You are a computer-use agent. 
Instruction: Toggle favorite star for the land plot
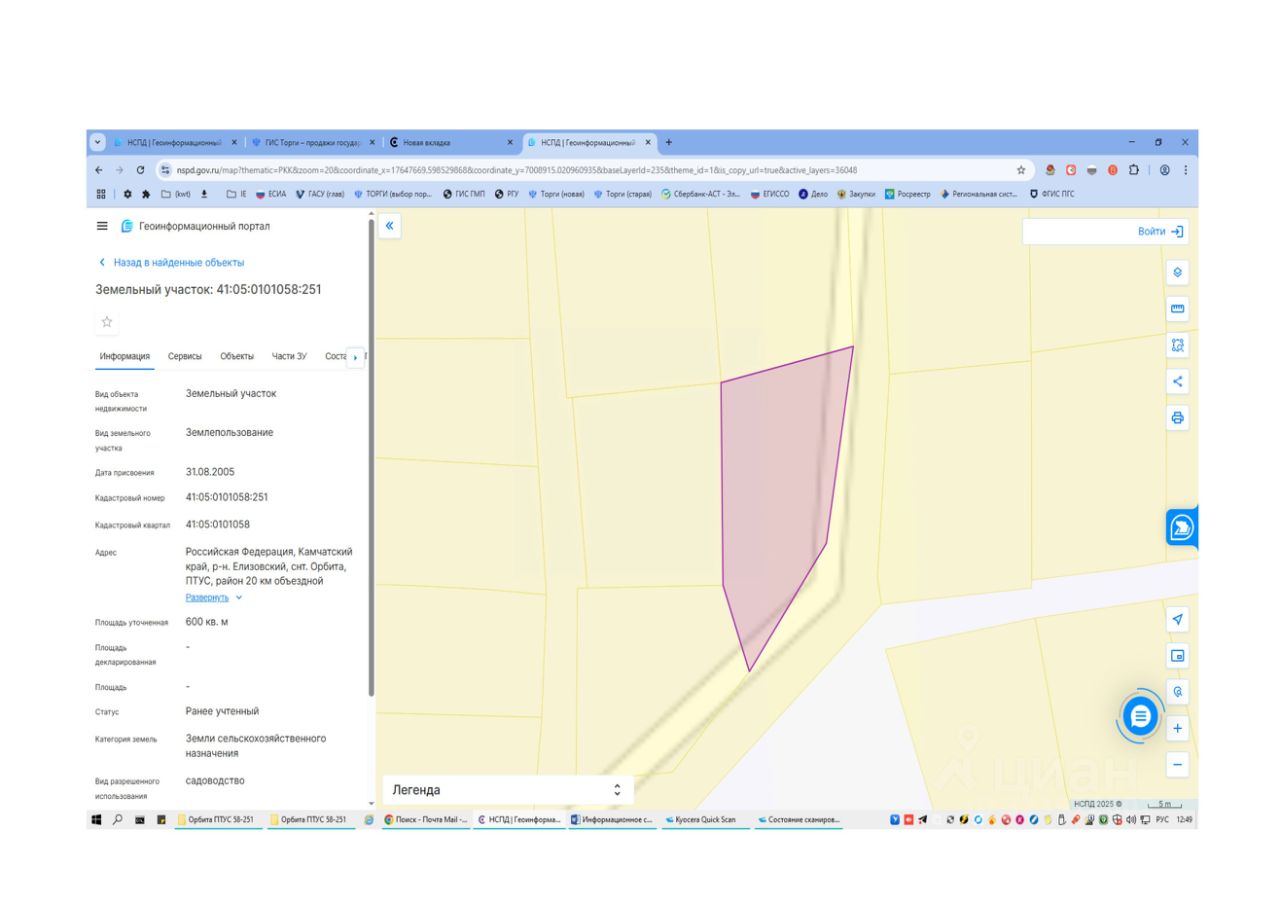107,322
